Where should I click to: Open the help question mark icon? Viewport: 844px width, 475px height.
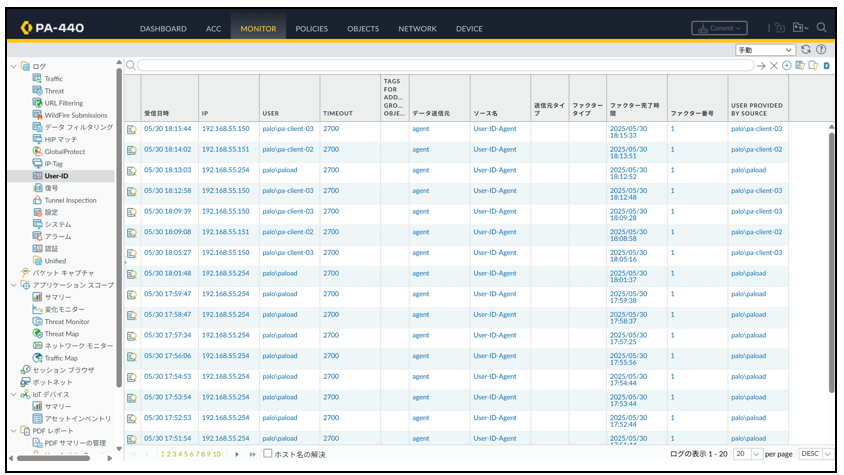821,50
